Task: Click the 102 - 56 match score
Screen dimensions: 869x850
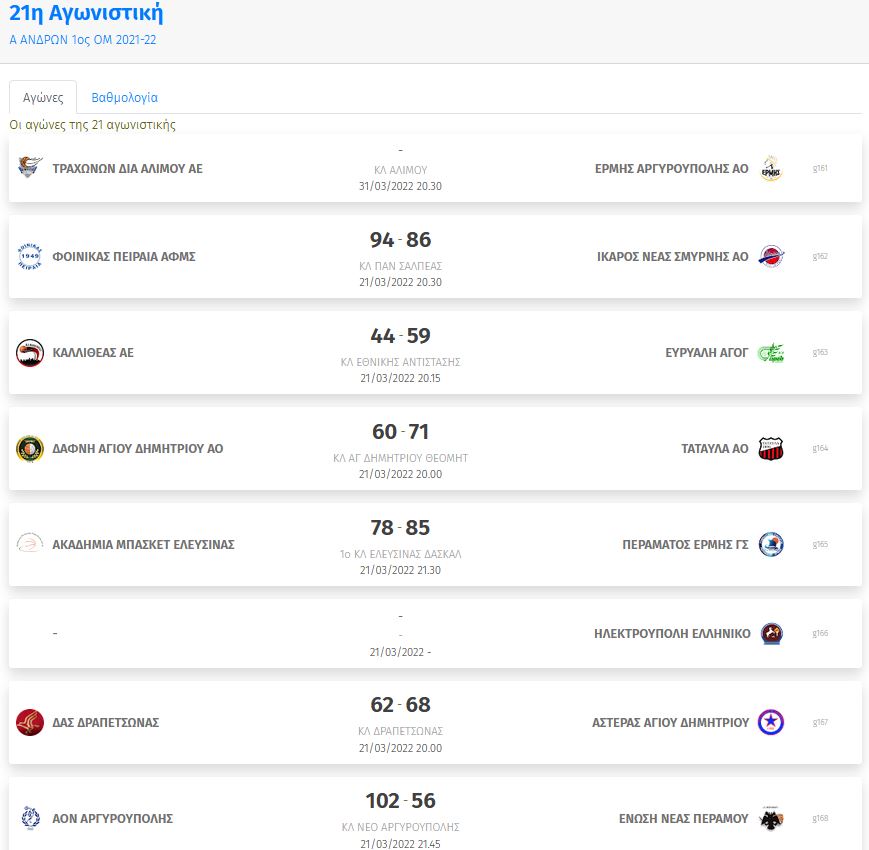Action: [400, 800]
